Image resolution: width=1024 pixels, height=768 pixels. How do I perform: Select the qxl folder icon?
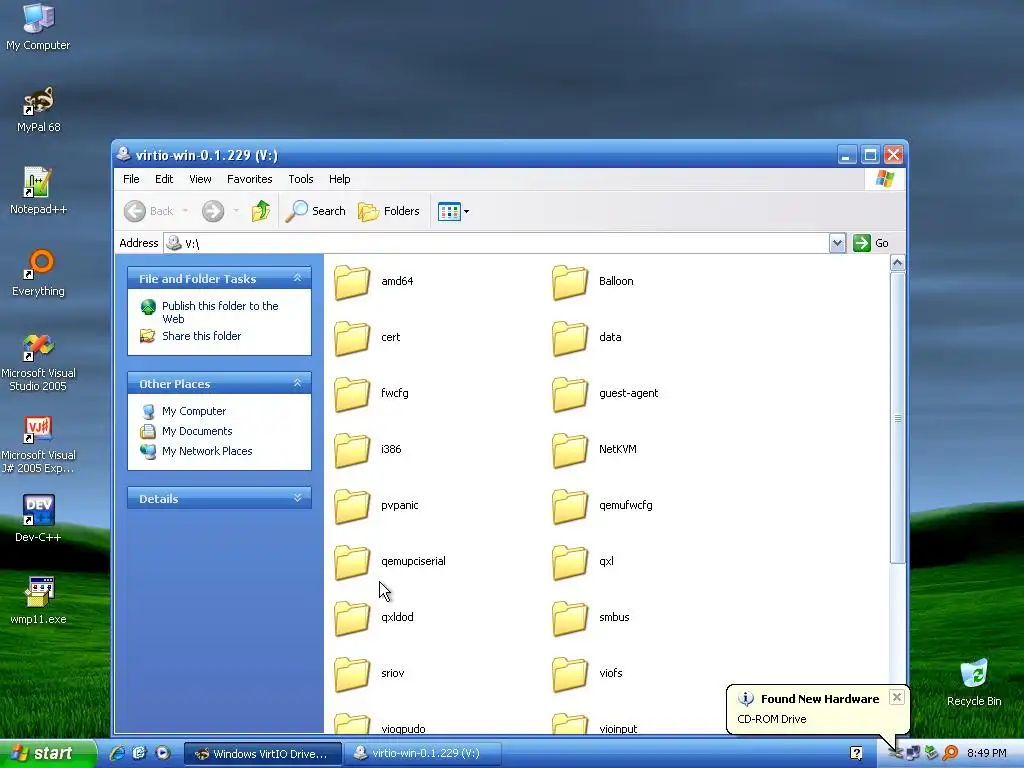pos(569,562)
